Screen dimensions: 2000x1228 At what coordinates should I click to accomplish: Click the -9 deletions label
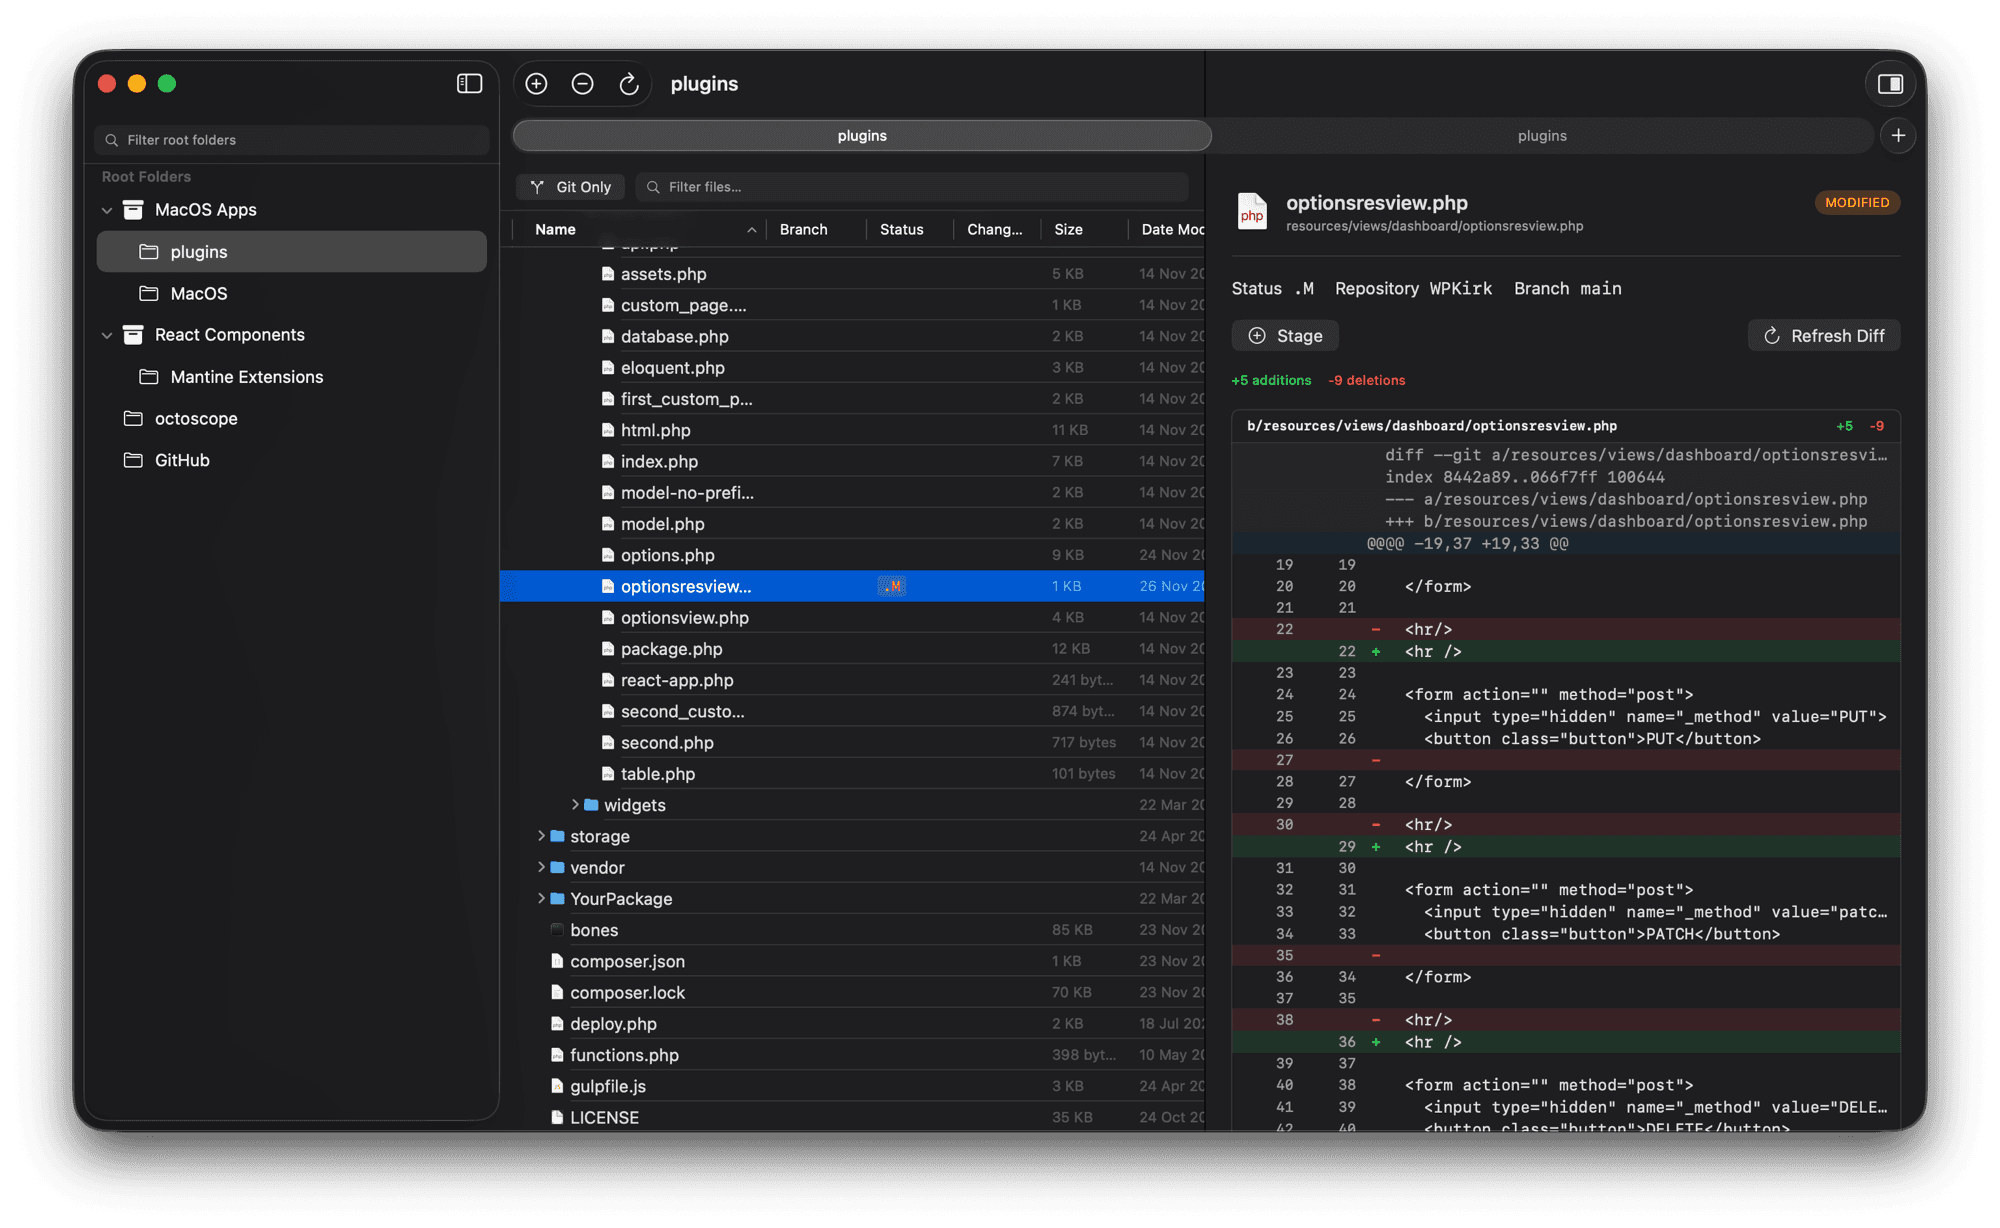coord(1367,380)
